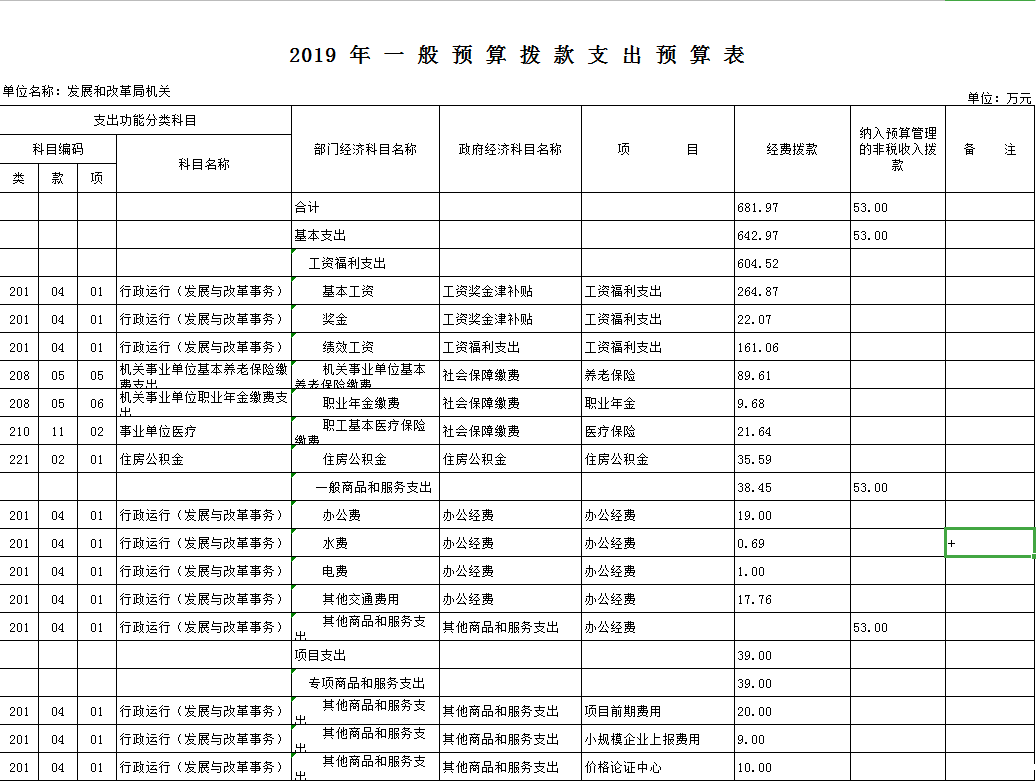The height and width of the screenshot is (782, 1036).
Task: Select the 基本工资 amount cell 264.87
Action: click(792, 292)
